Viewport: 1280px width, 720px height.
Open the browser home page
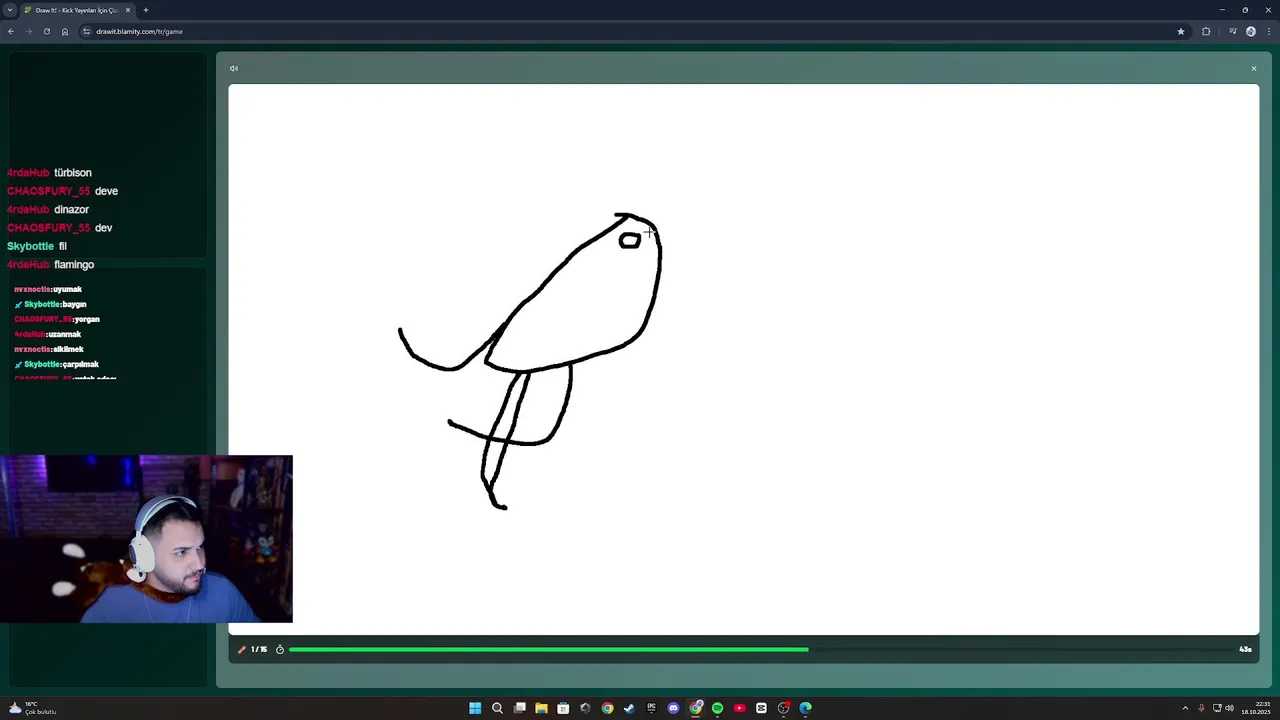(65, 31)
